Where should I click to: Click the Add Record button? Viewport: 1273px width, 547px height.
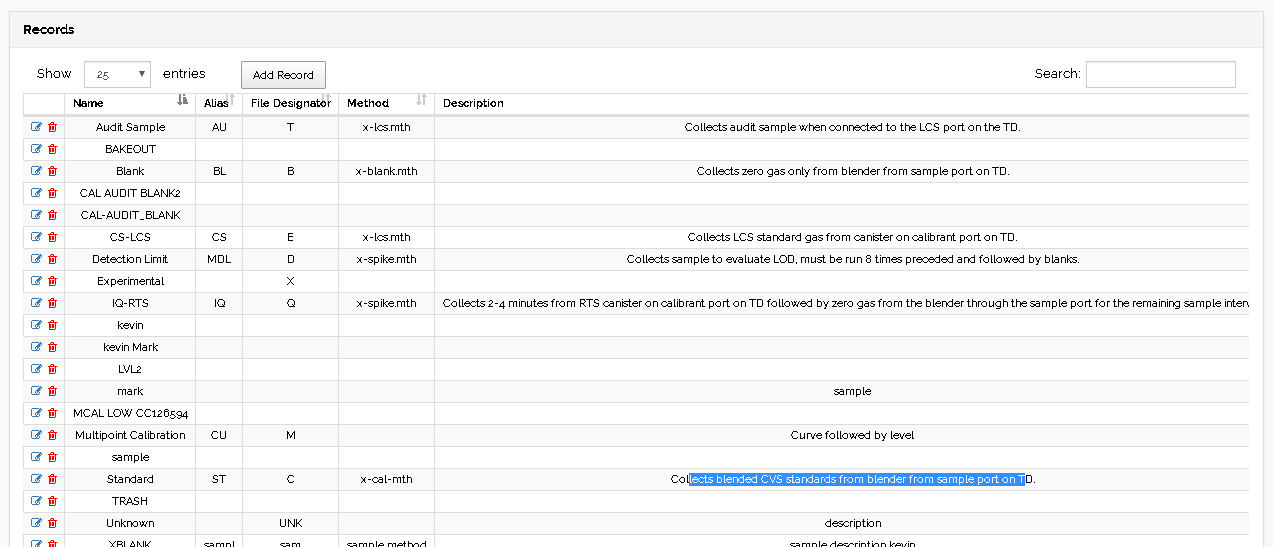(283, 75)
